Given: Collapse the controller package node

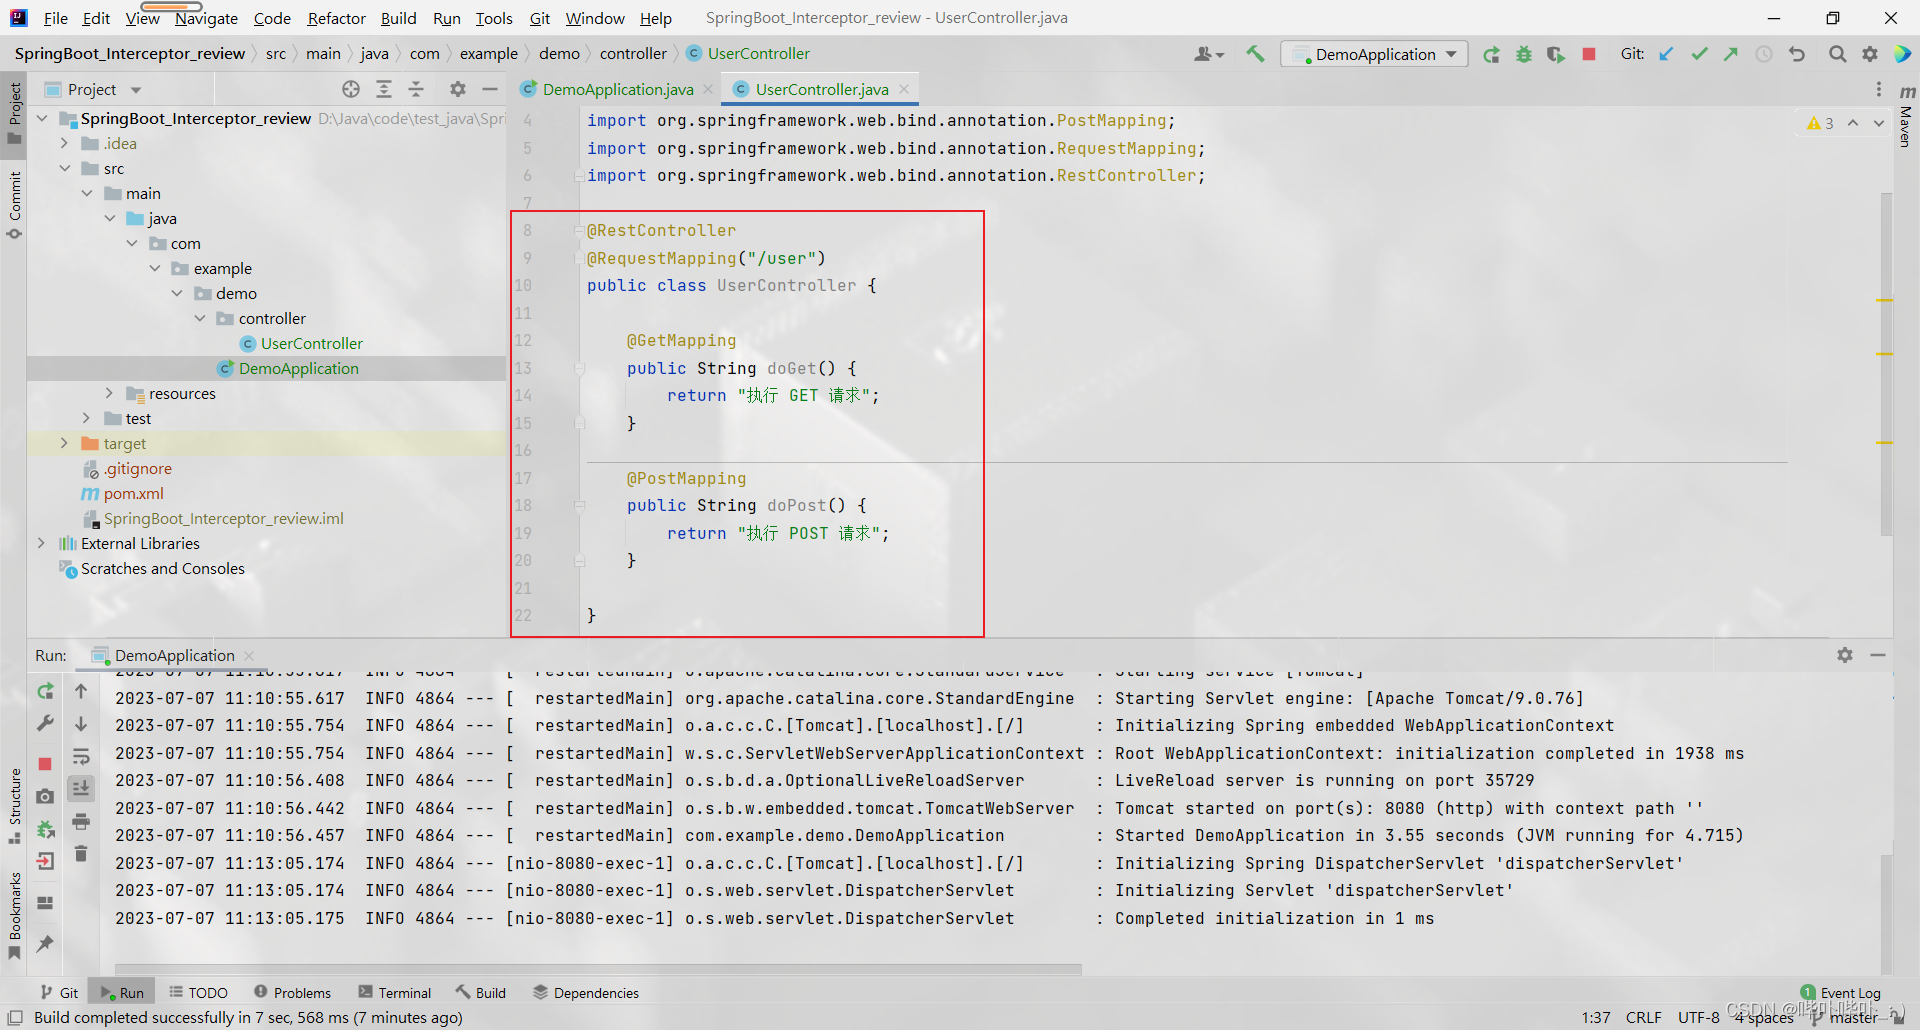Looking at the screenshot, I should coord(199,318).
